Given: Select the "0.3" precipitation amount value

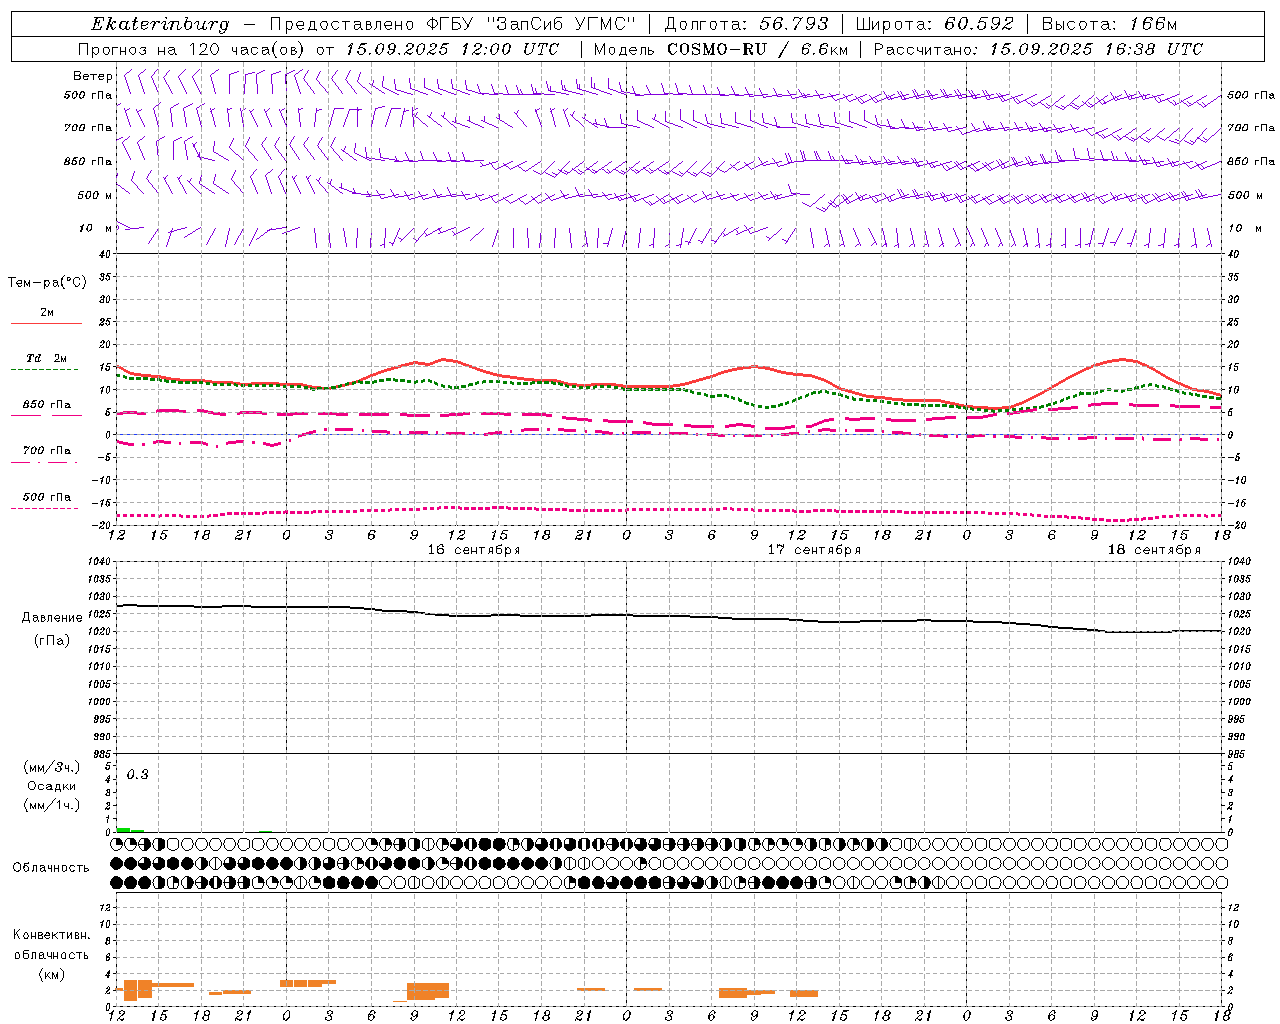Looking at the screenshot, I should point(138,774).
